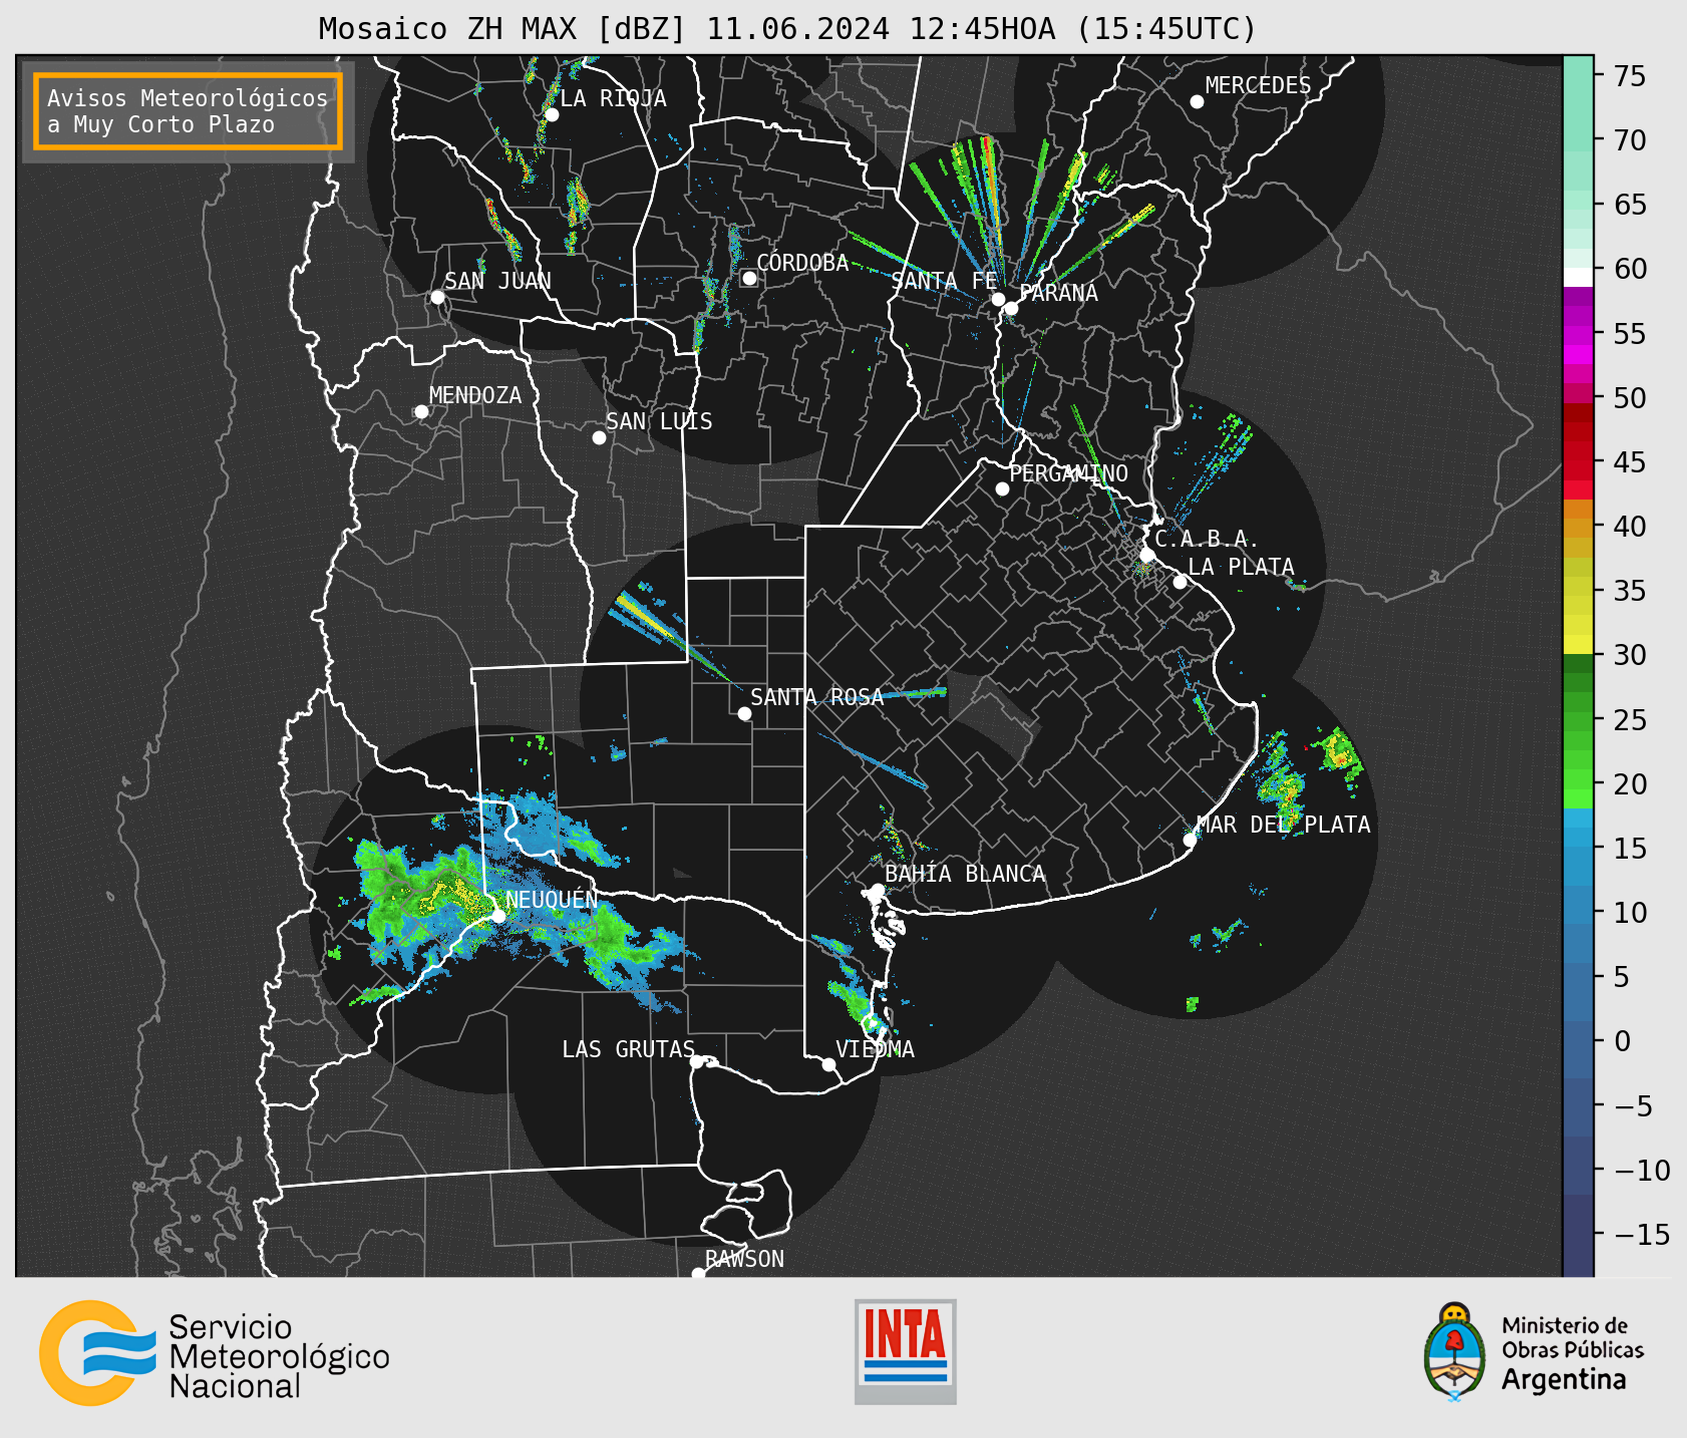Select the La Rioja city marker
The image size is (1687, 1438).
click(x=552, y=115)
